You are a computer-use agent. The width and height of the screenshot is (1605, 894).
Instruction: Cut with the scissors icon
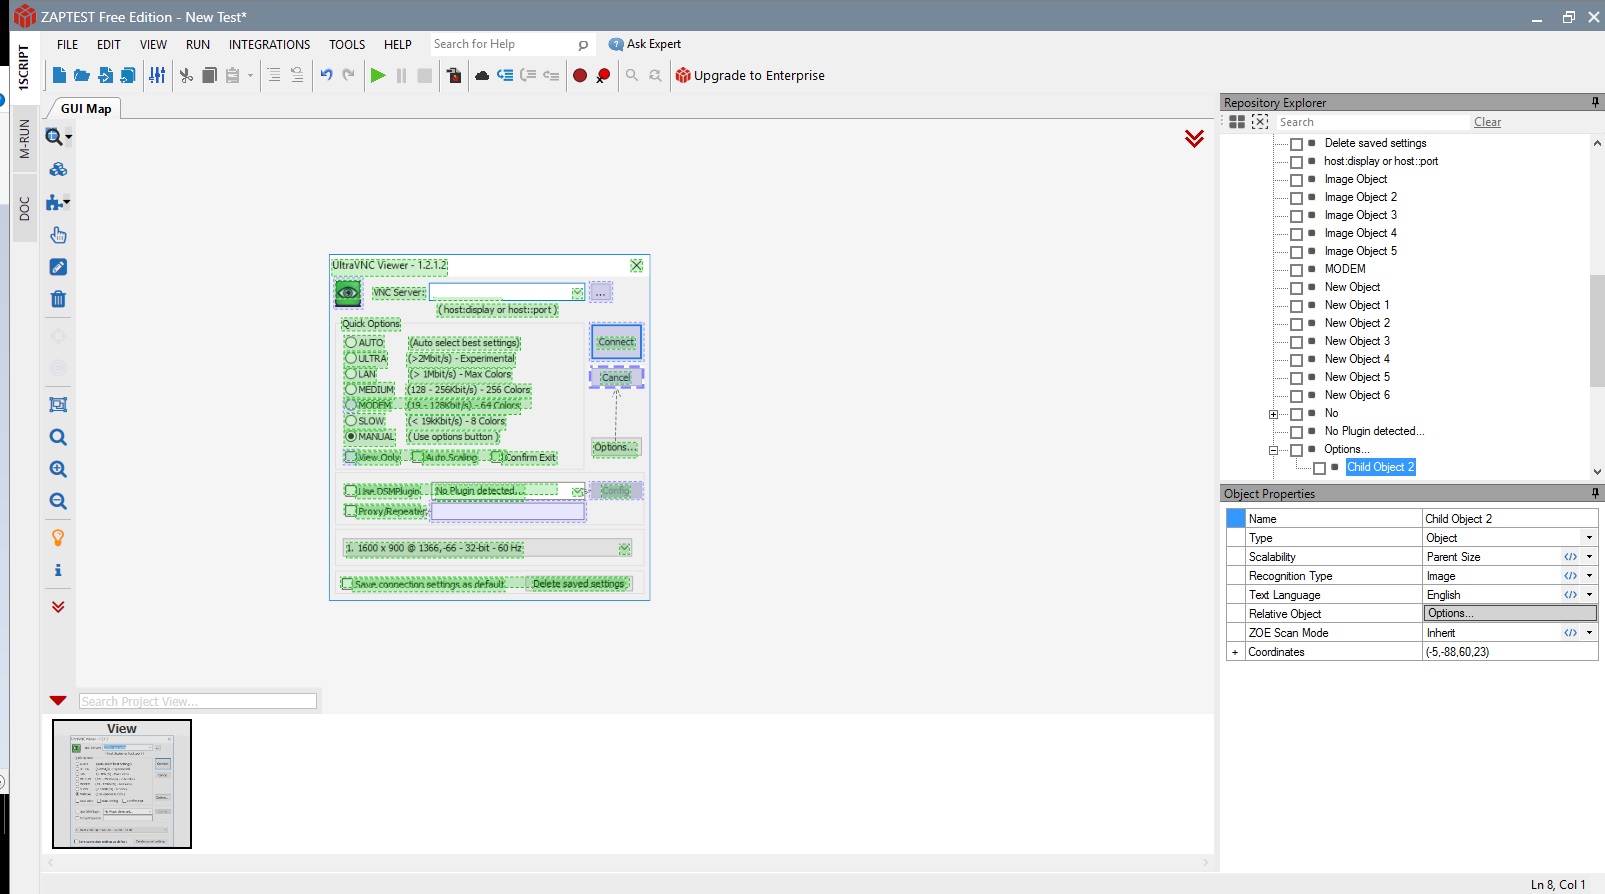tap(186, 75)
